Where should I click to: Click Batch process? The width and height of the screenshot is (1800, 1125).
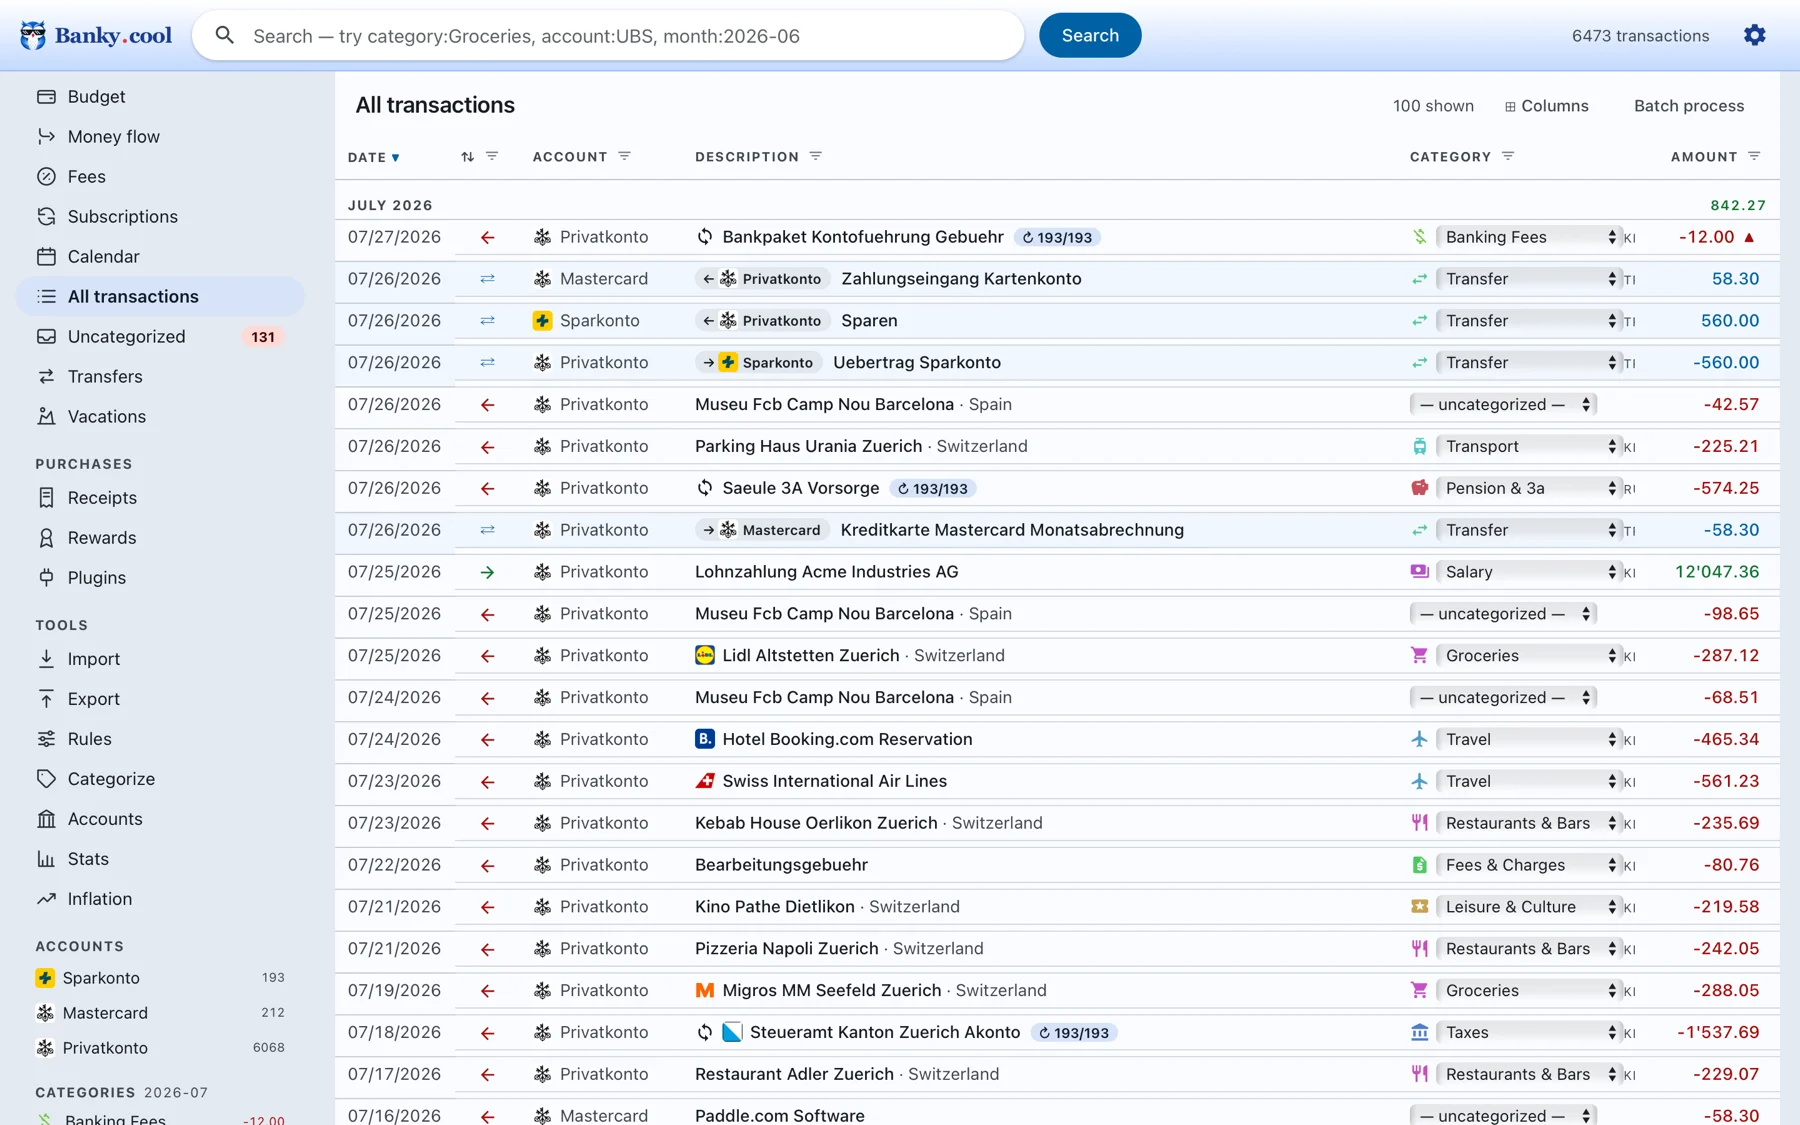(1689, 106)
